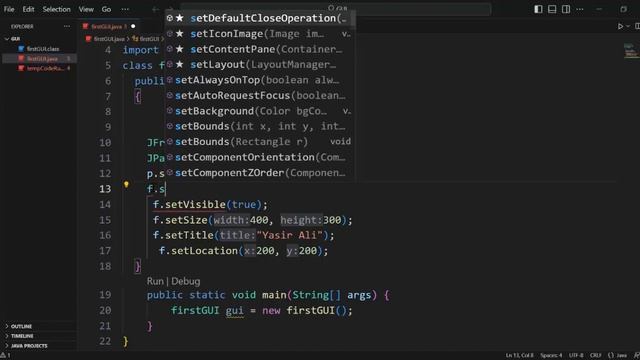Click the method icon beside setBackground
The width and height of the screenshot is (640, 360).
point(170,111)
